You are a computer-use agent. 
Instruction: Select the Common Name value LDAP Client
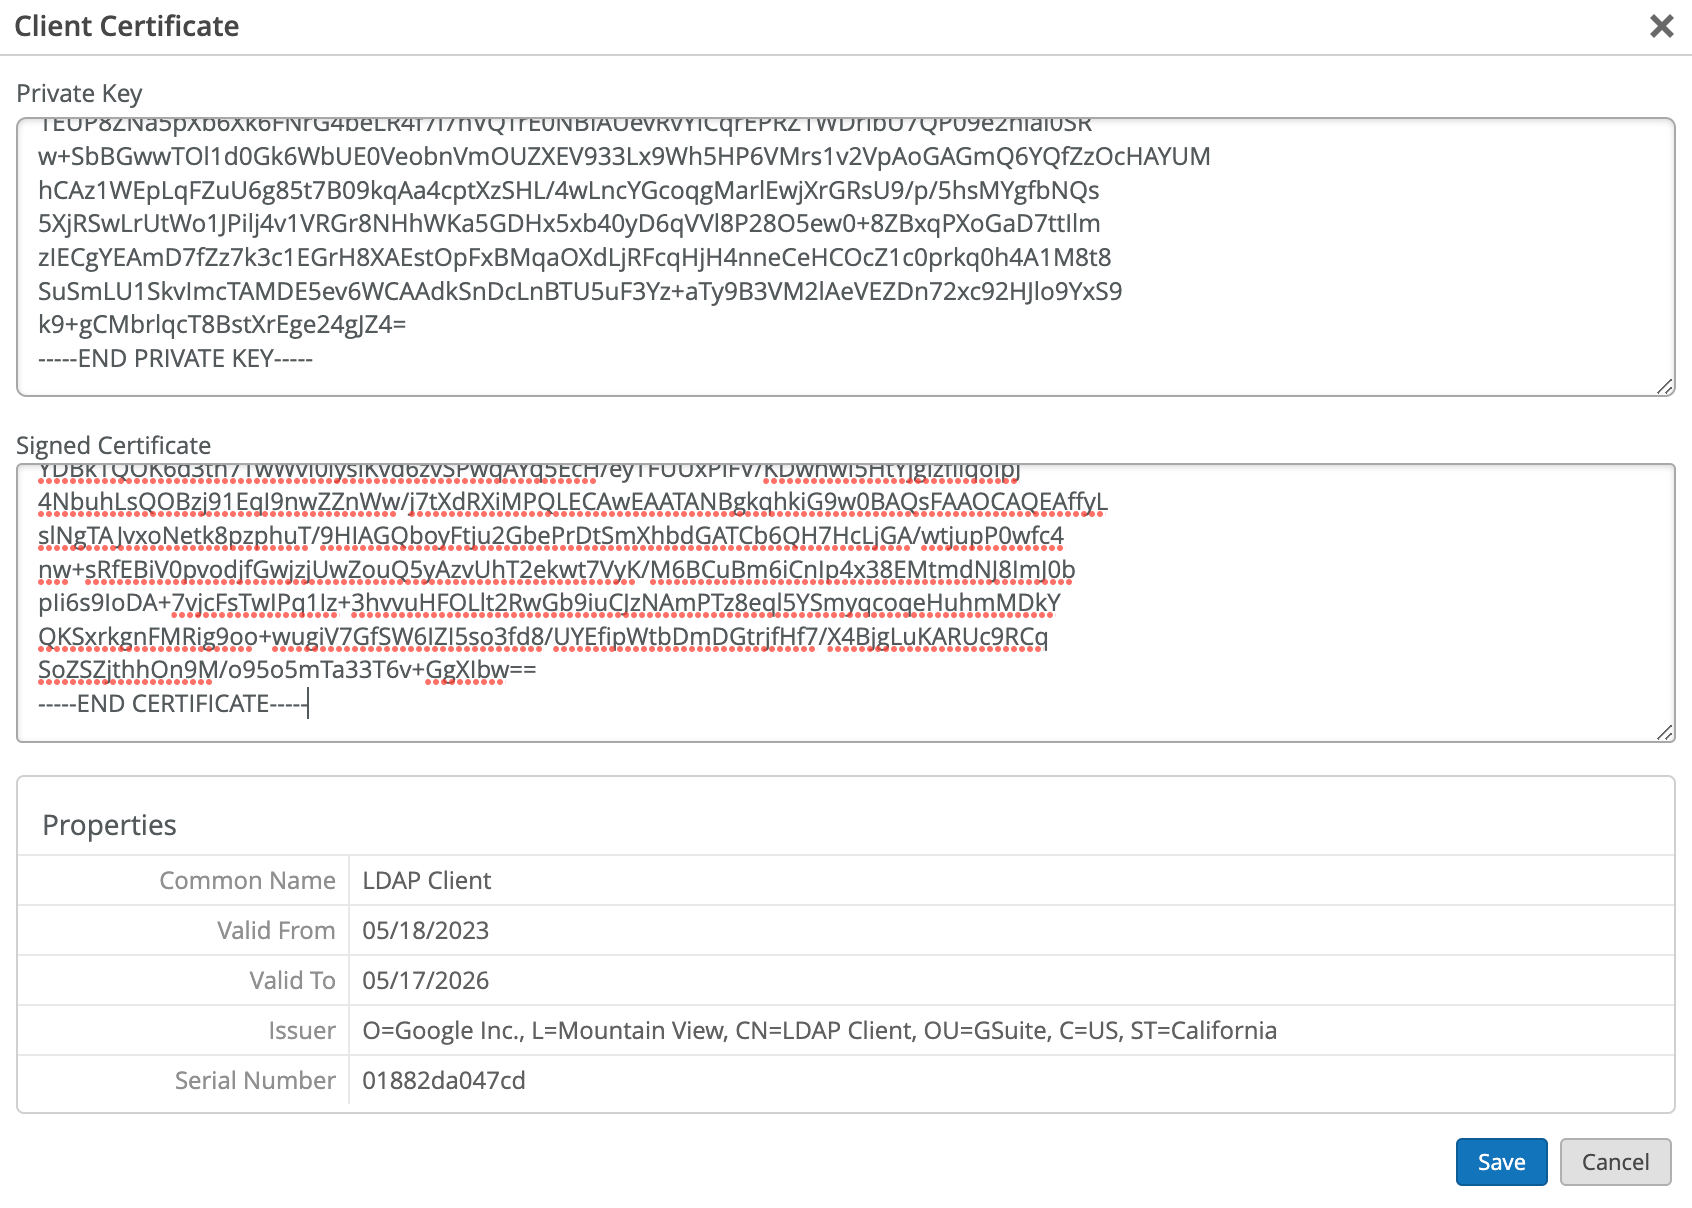coord(427,881)
